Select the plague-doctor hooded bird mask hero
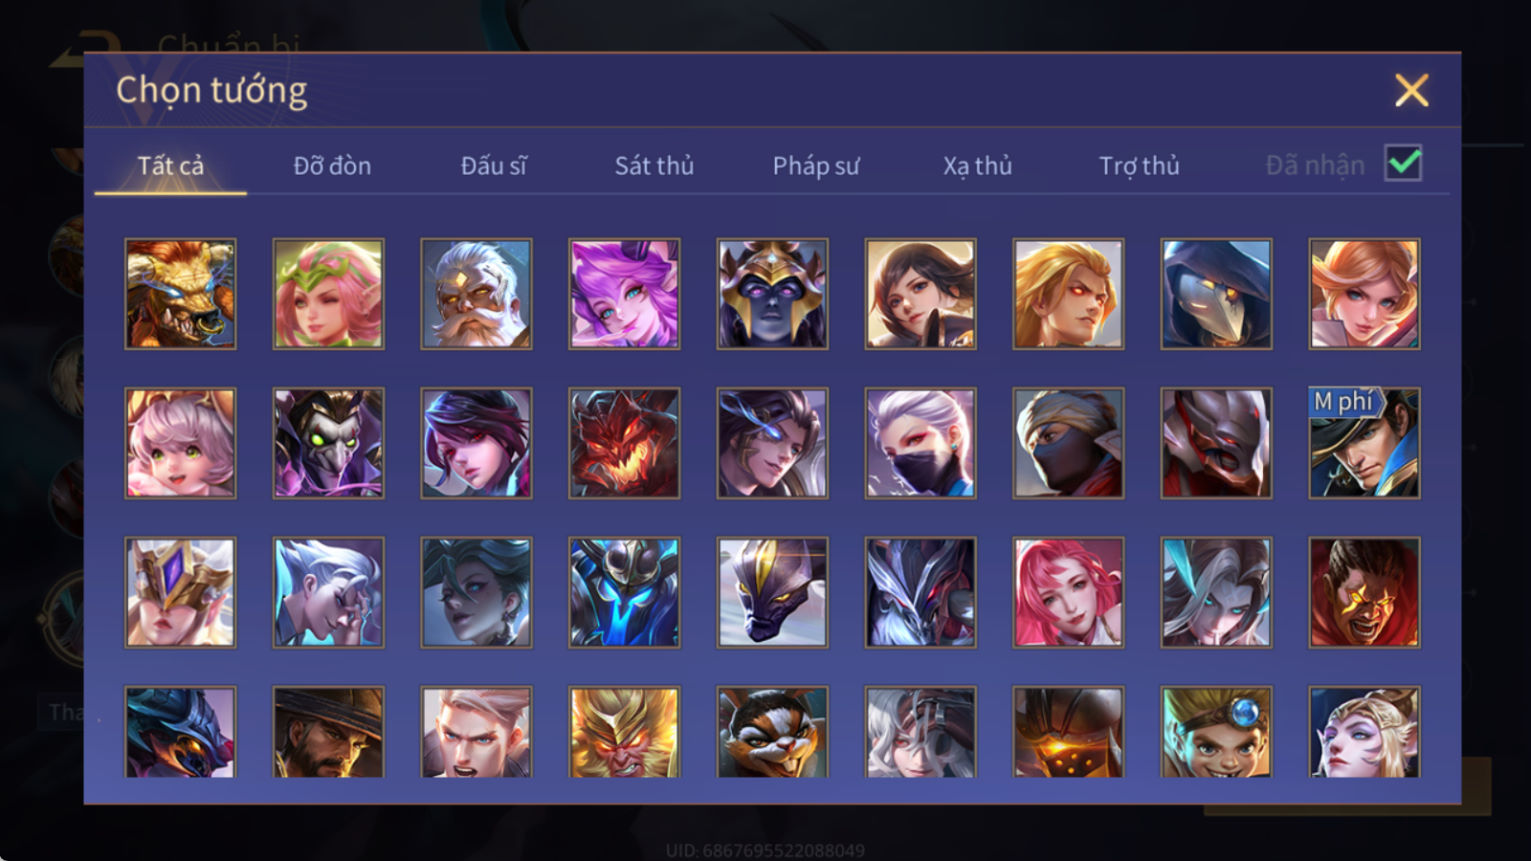Image resolution: width=1531 pixels, height=861 pixels. point(1216,294)
